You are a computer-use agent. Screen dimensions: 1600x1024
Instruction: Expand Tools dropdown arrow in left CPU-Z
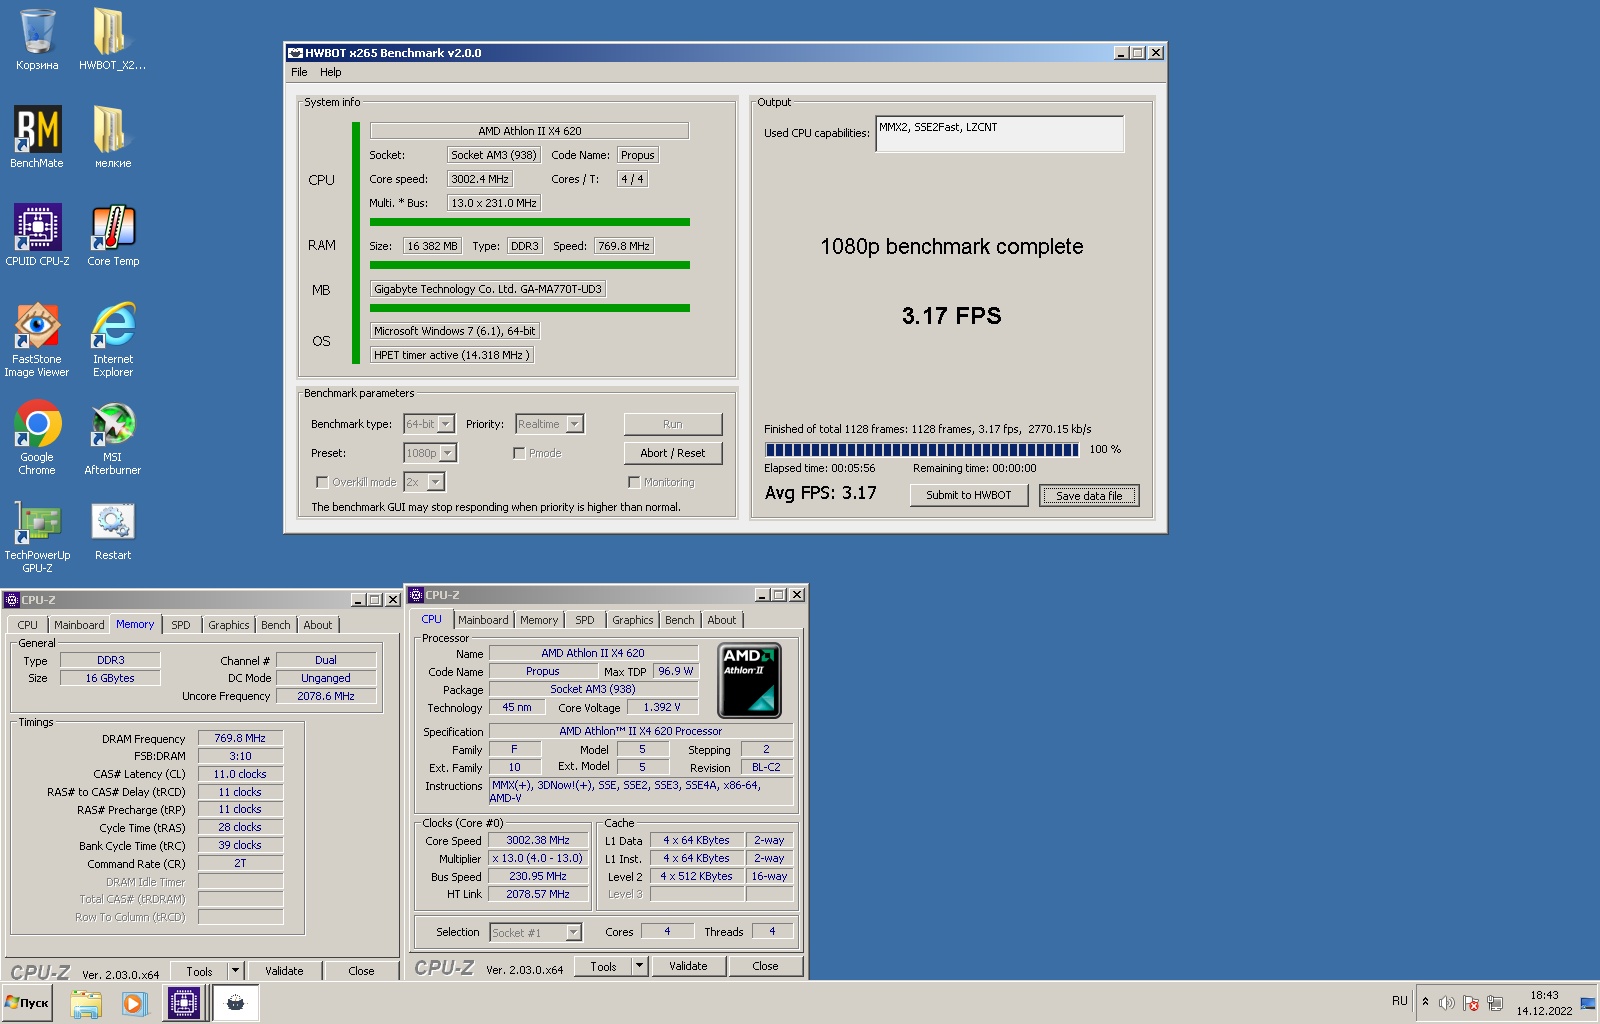coord(236,971)
